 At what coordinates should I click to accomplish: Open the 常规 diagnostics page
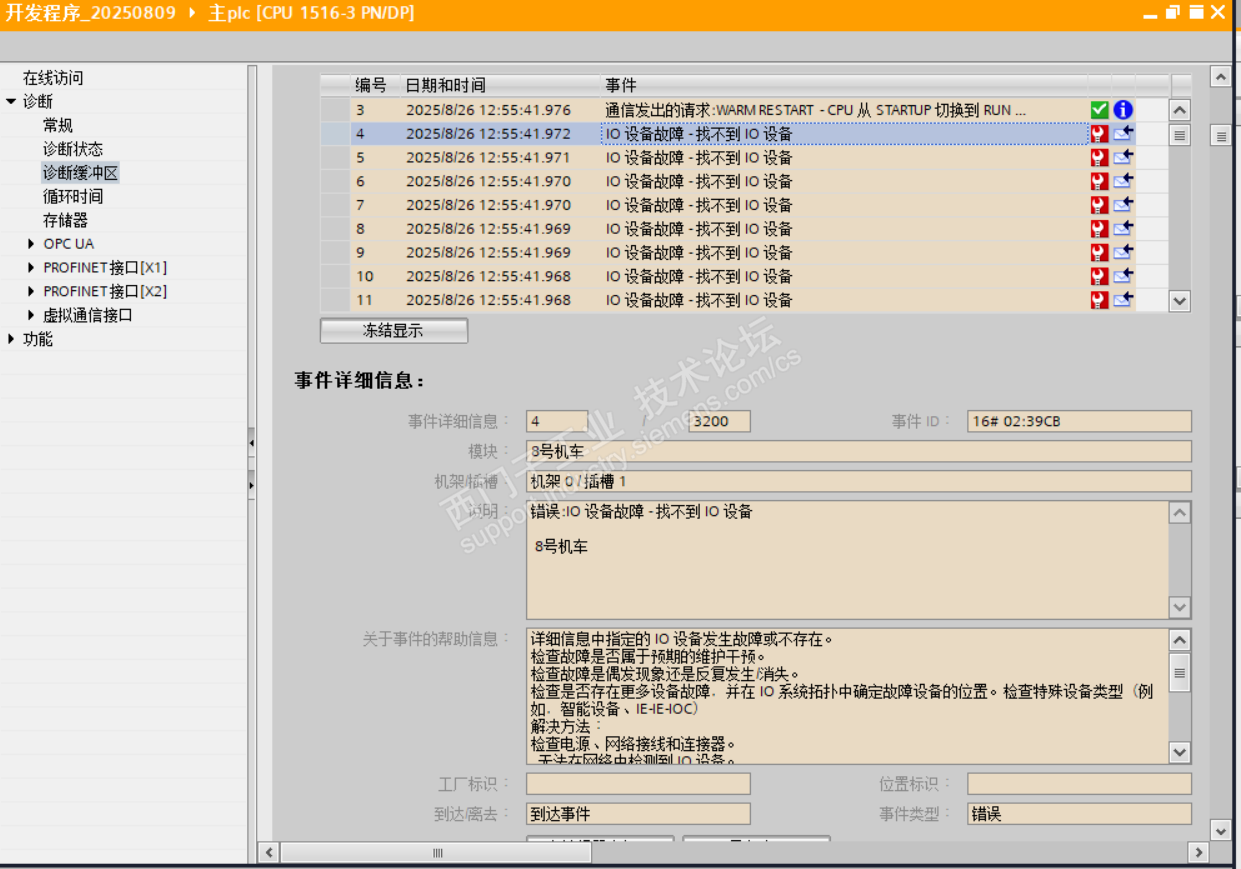pyautogui.click(x=58, y=125)
